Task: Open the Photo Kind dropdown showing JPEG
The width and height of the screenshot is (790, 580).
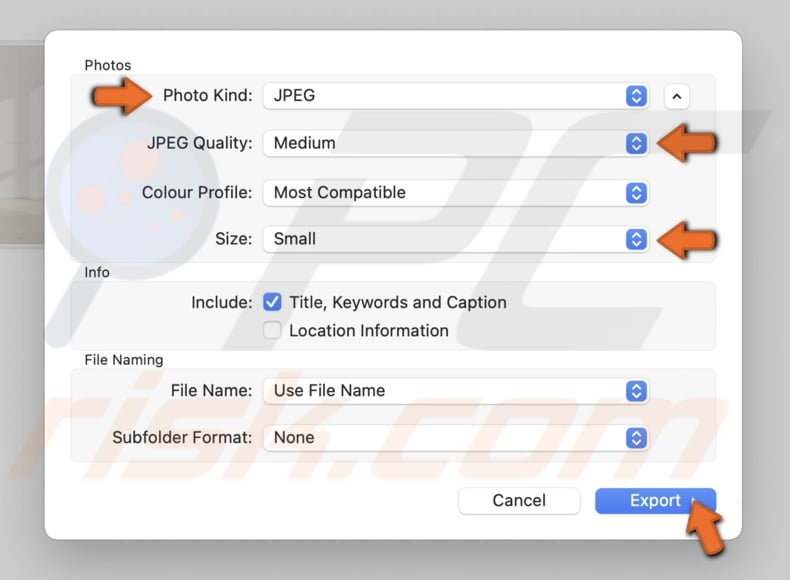Action: tap(456, 96)
